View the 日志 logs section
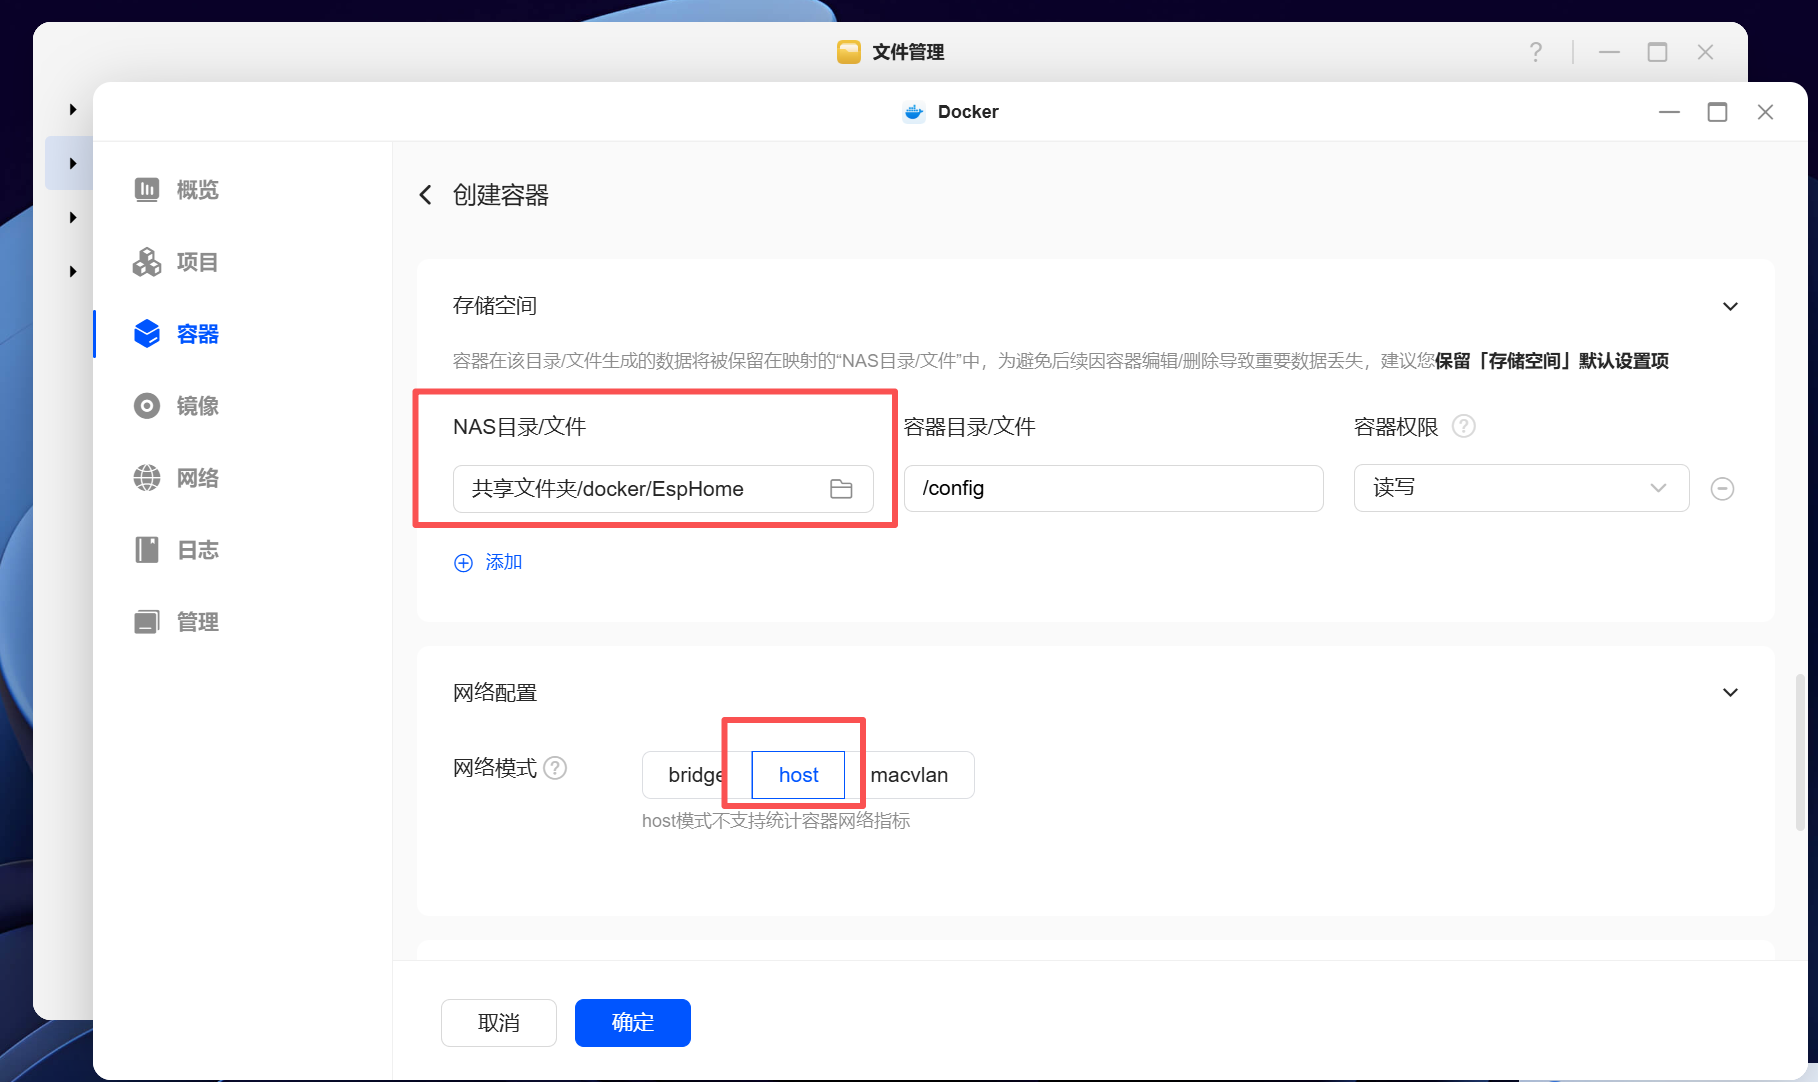The image size is (1818, 1082). tap(177, 550)
